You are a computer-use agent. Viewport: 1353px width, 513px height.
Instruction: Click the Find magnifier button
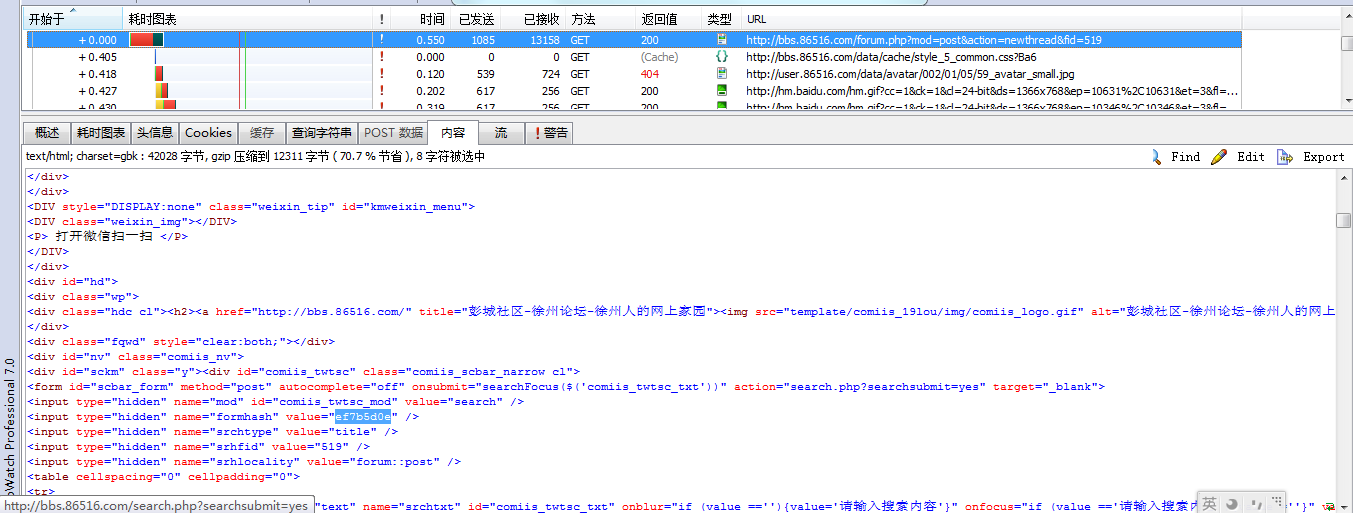(x=1174, y=157)
